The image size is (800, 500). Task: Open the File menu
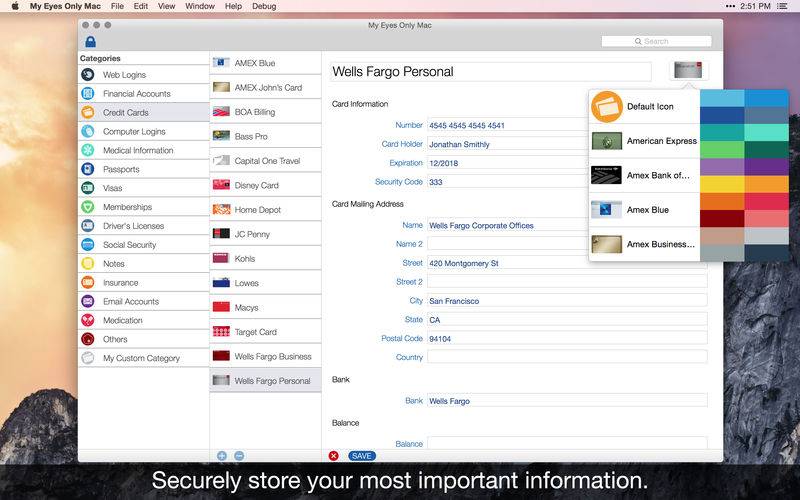click(117, 6)
